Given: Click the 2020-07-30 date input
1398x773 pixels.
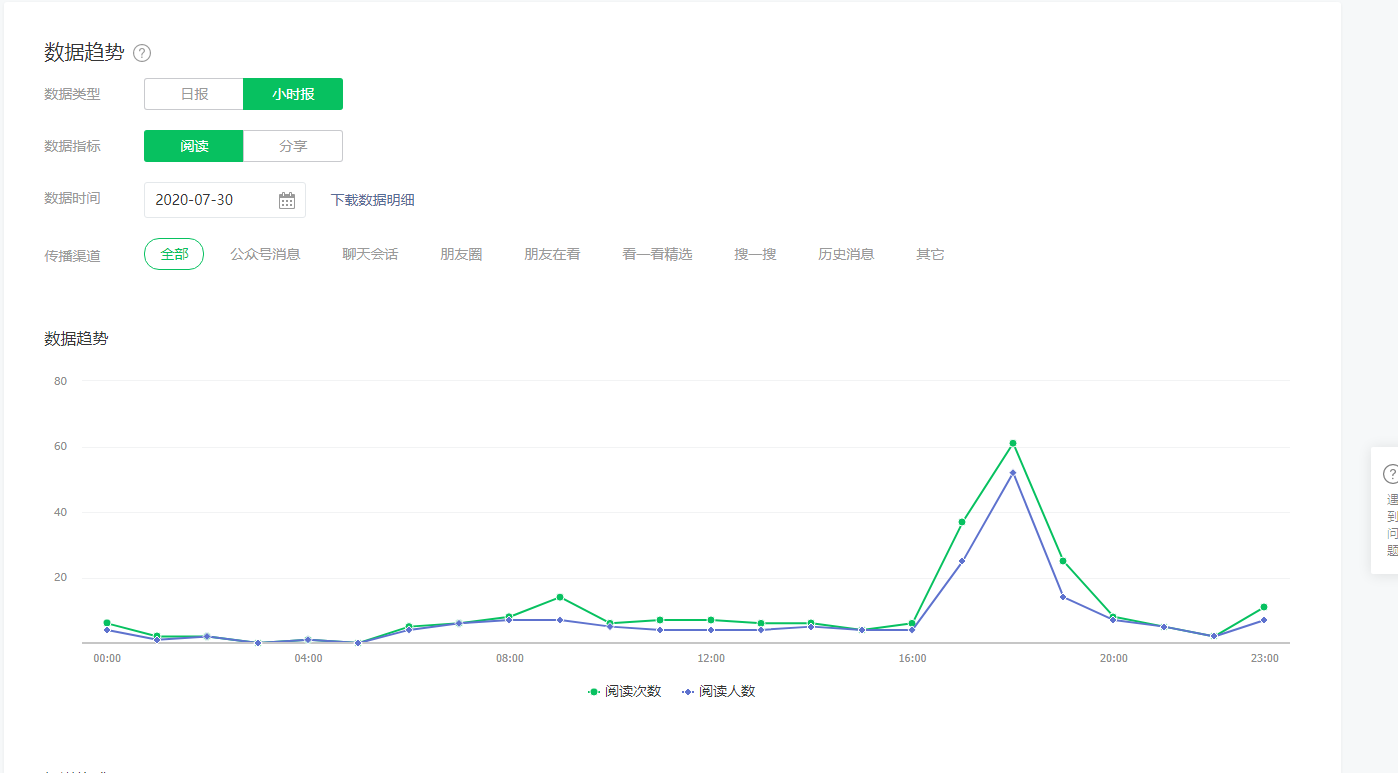Looking at the screenshot, I should 225,200.
